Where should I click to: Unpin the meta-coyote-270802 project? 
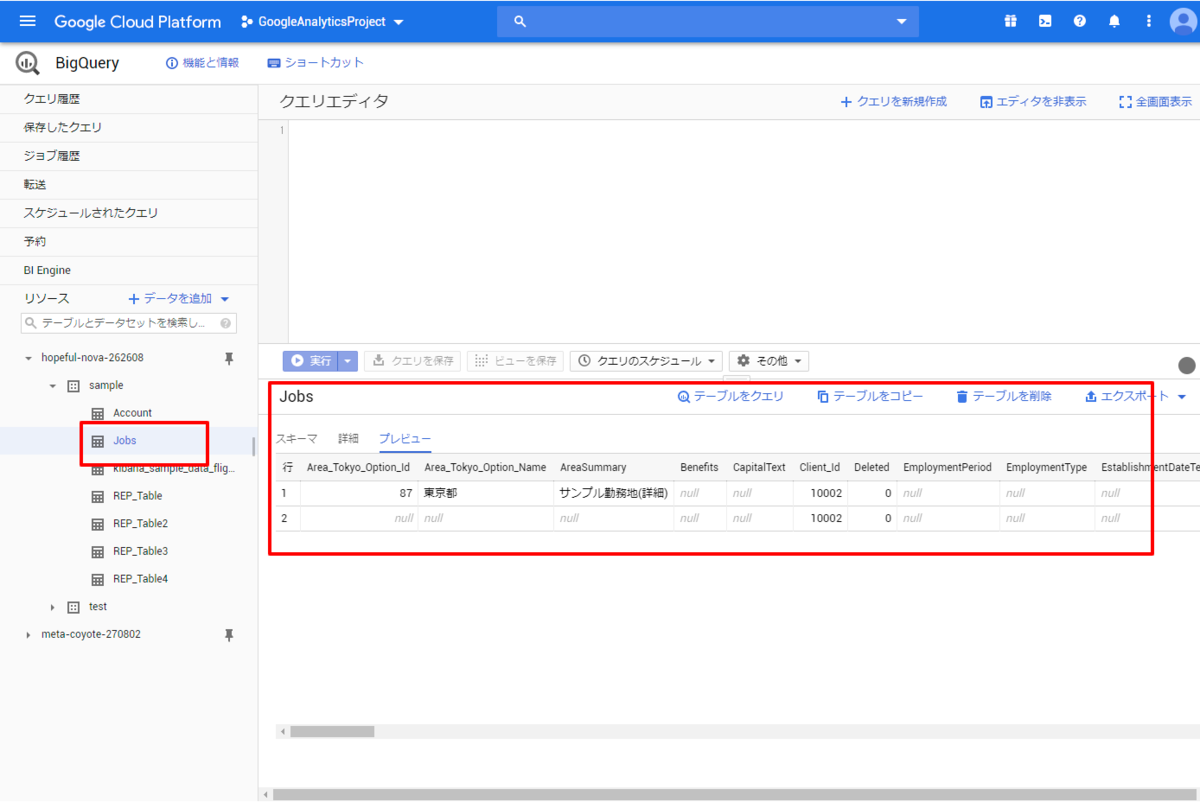click(228, 635)
